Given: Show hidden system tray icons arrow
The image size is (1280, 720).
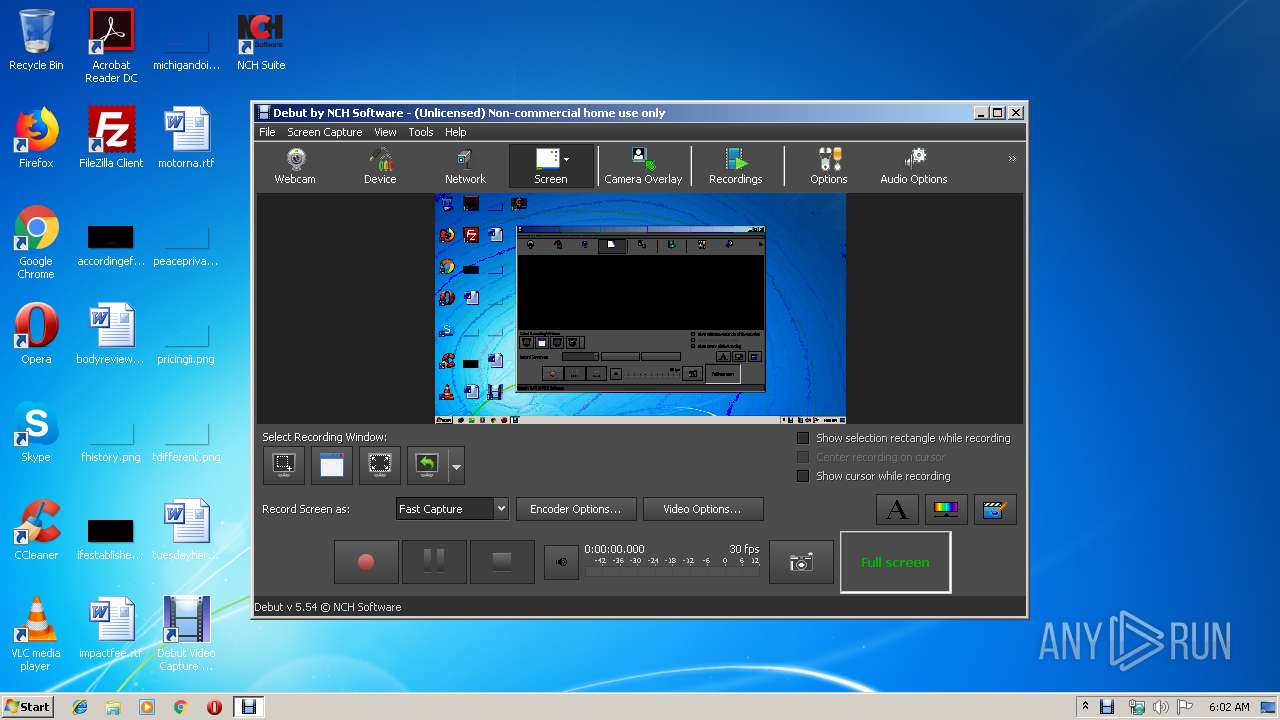Looking at the screenshot, I should point(1085,707).
